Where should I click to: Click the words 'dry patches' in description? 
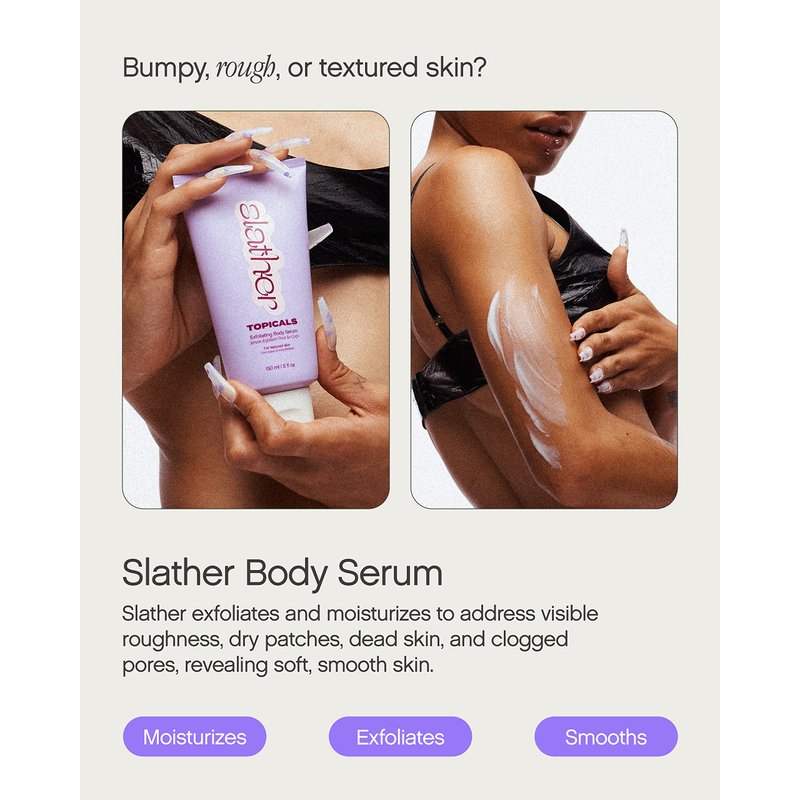(x=285, y=640)
